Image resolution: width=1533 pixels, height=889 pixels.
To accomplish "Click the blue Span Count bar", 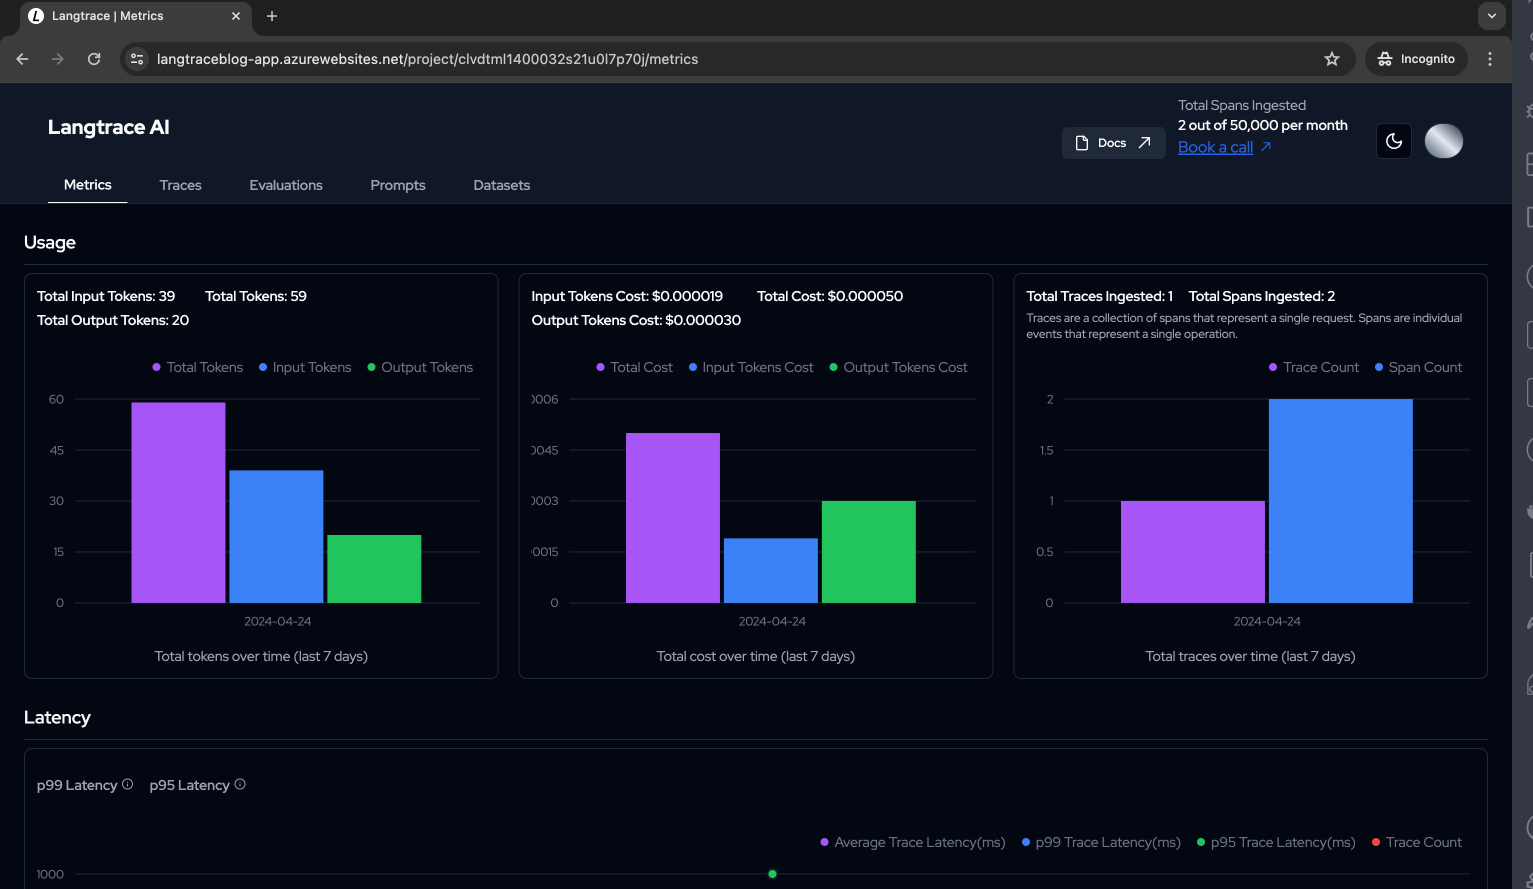I will click(x=1341, y=501).
